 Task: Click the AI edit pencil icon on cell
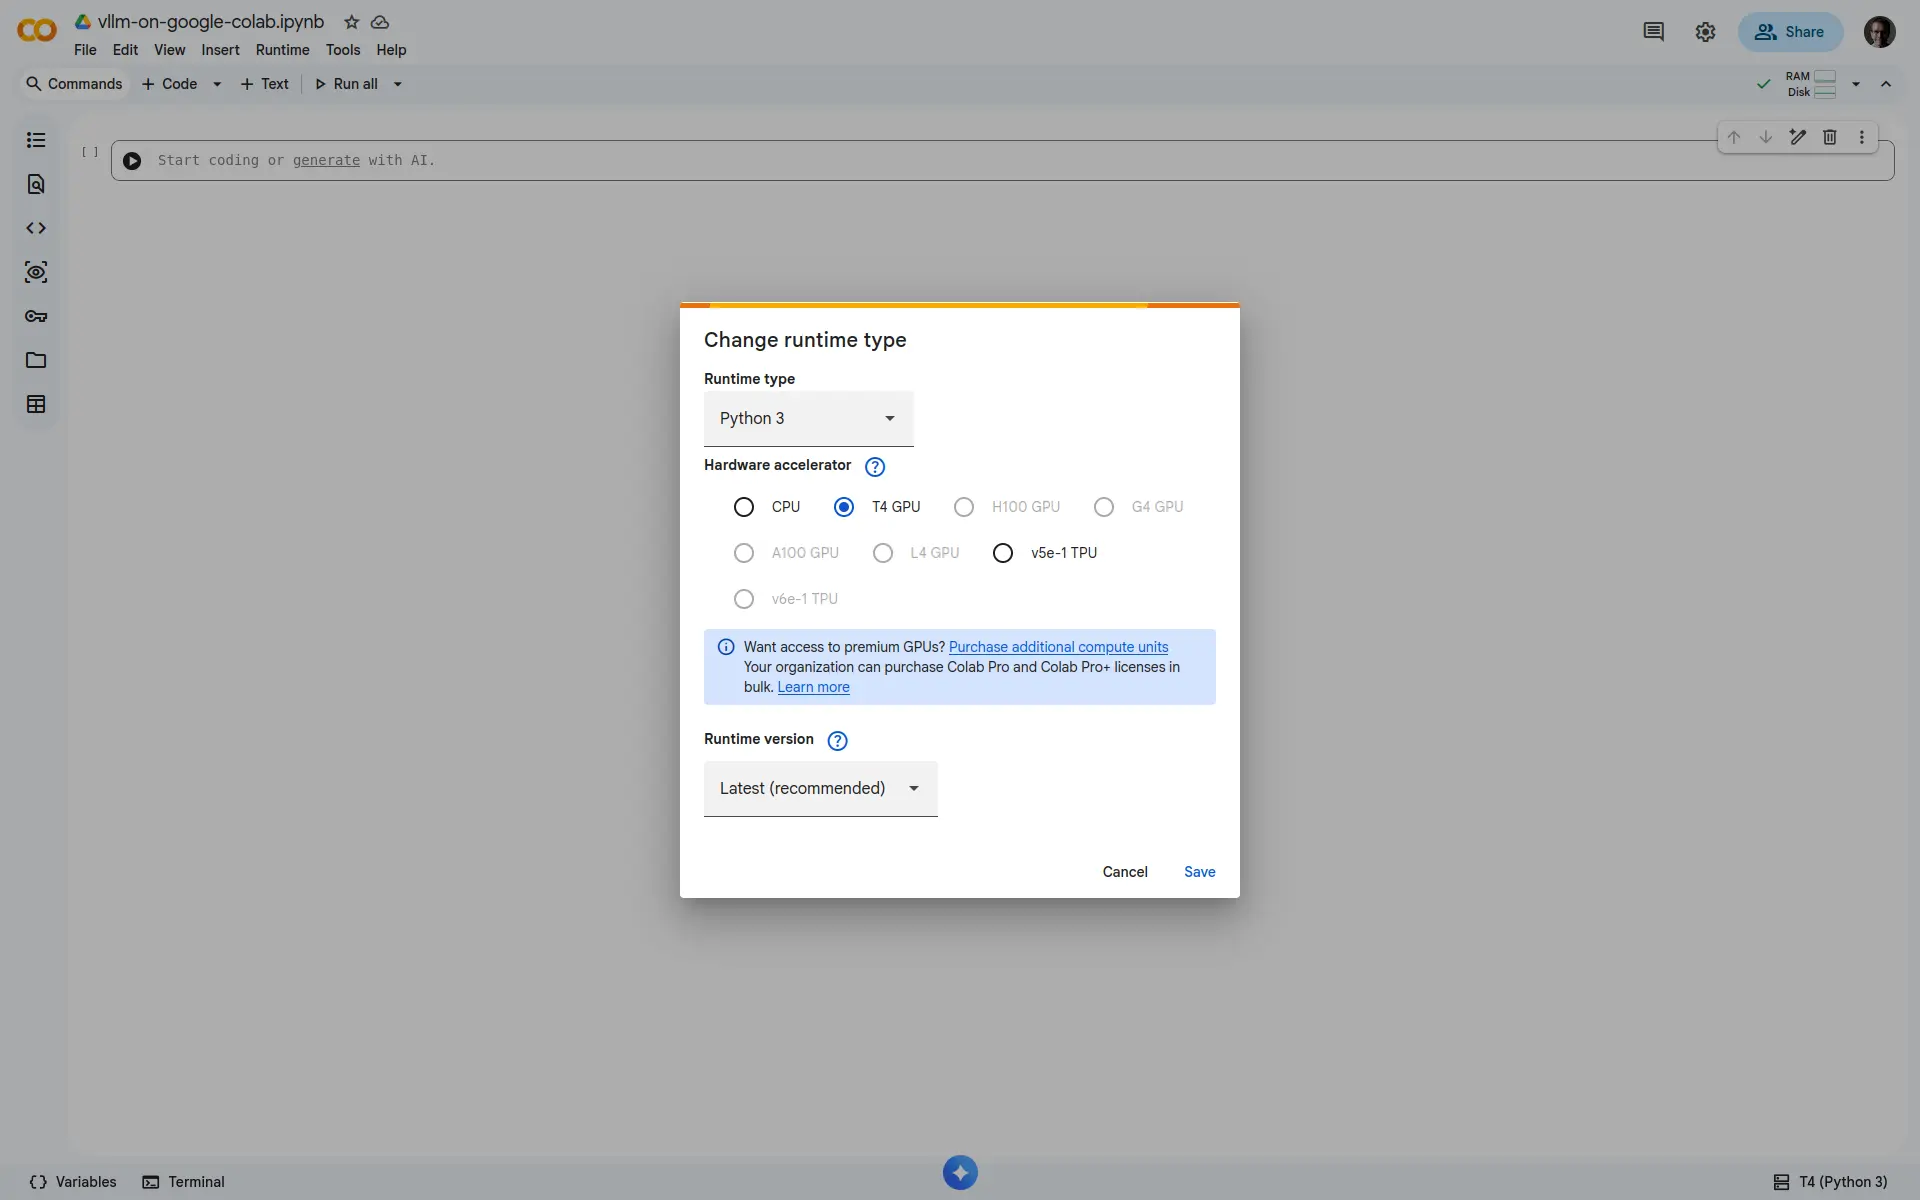click(x=1798, y=137)
